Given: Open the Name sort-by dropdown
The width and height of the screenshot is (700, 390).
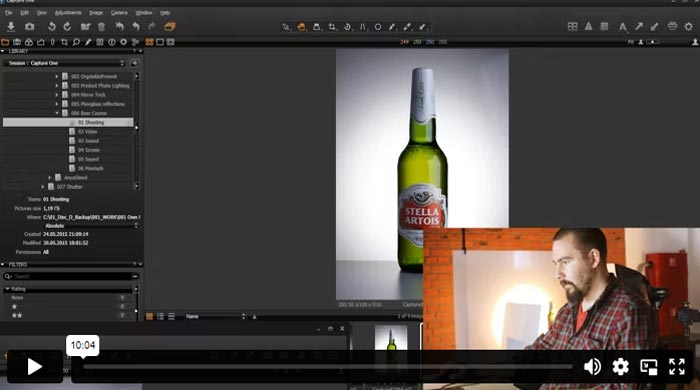Looking at the screenshot, I should point(215,316).
